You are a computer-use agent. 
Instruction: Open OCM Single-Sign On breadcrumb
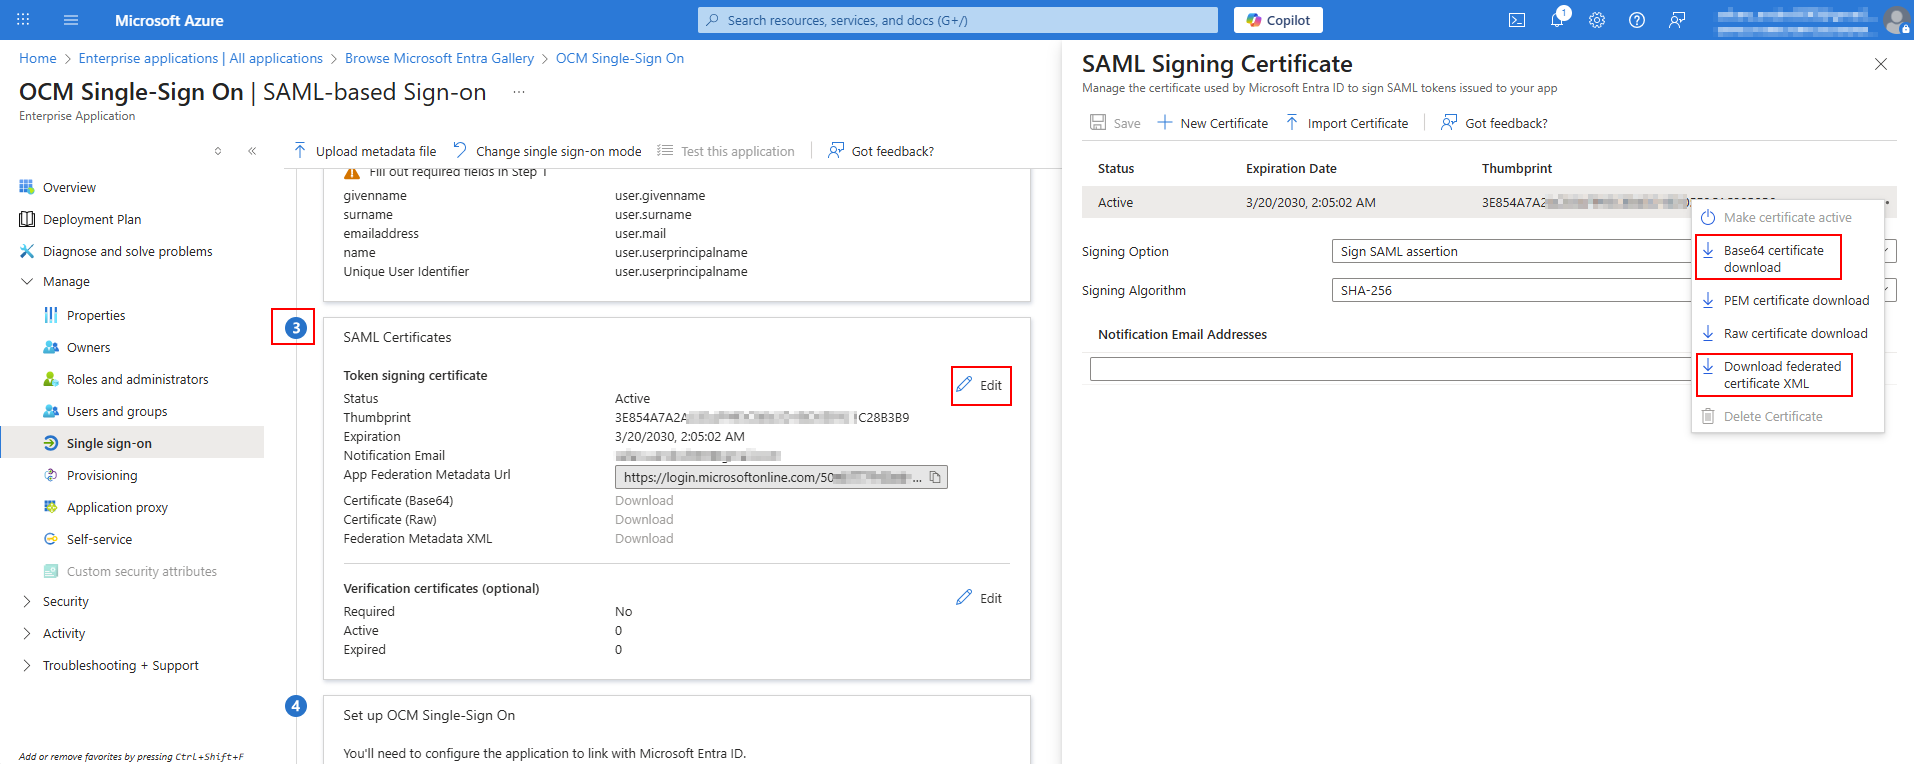[620, 58]
